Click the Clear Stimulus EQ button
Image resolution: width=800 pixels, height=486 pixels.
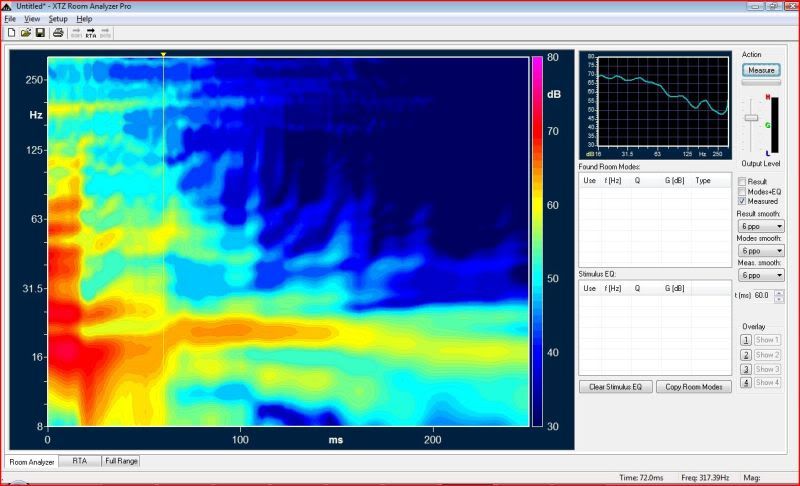615,387
